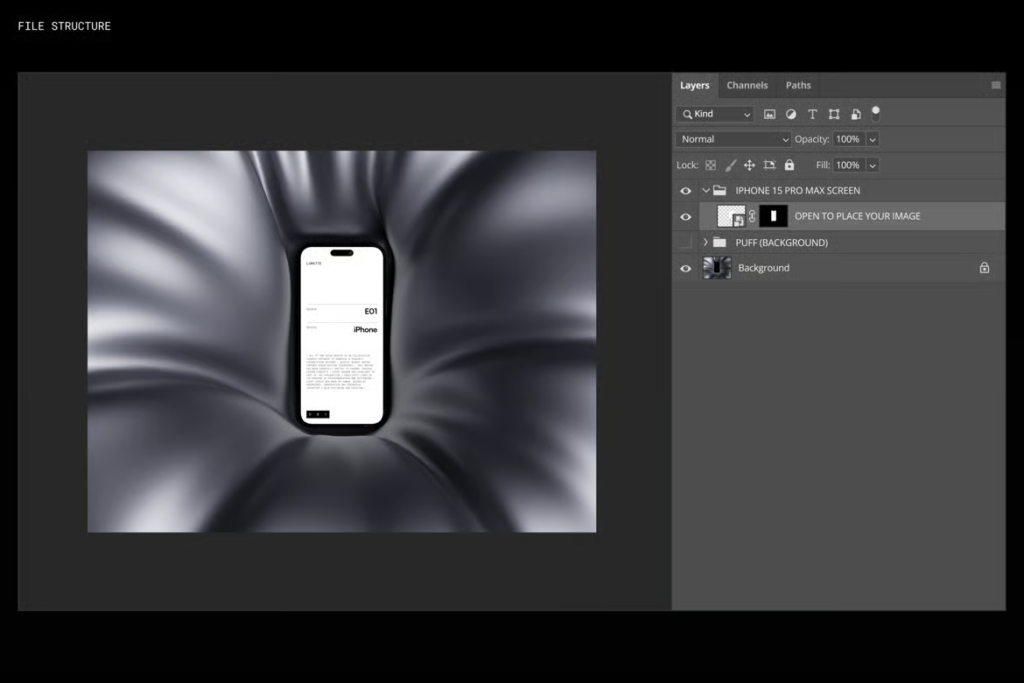Filter layers by adjustment layer type
The width and height of the screenshot is (1024, 683).
pos(791,114)
